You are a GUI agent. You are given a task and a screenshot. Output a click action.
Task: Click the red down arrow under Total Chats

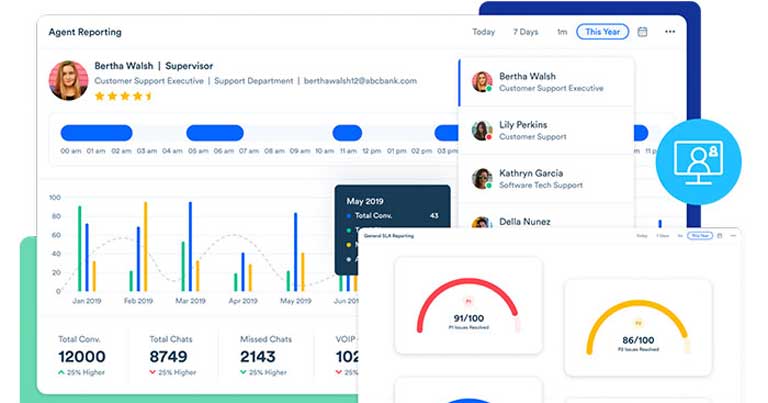[x=152, y=372]
